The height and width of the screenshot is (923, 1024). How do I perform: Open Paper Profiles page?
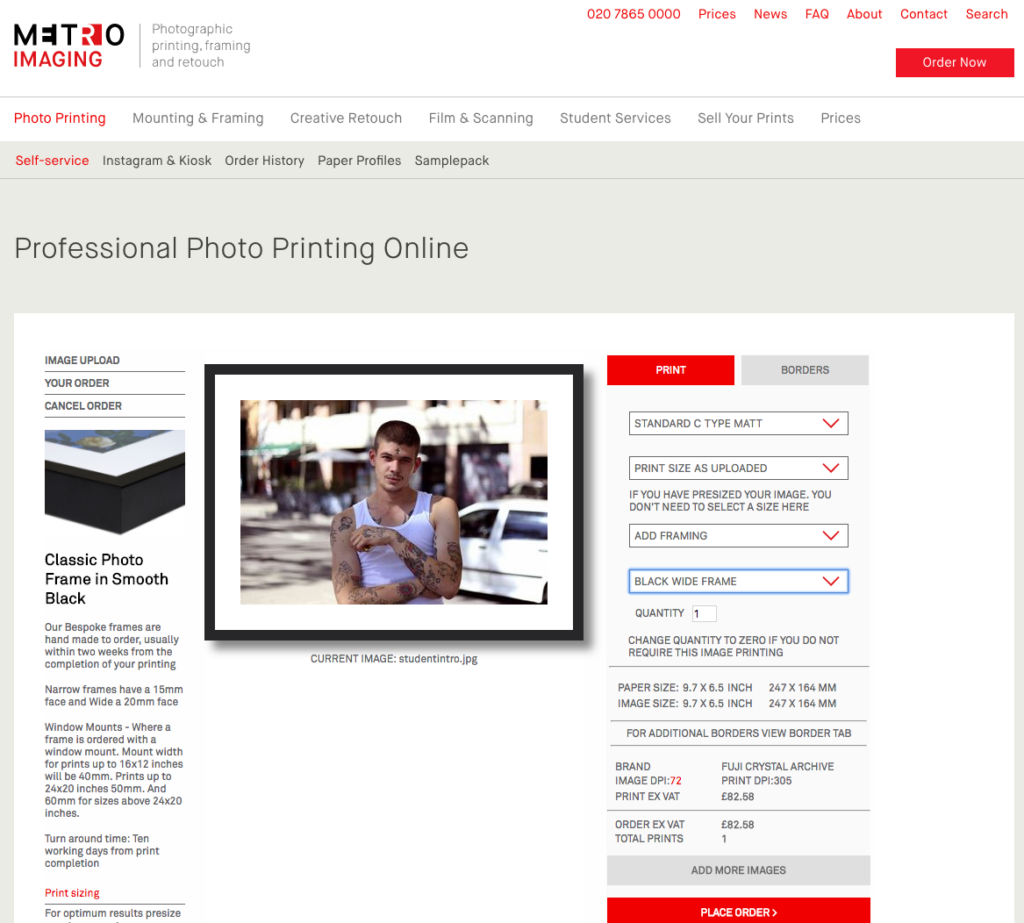click(359, 160)
